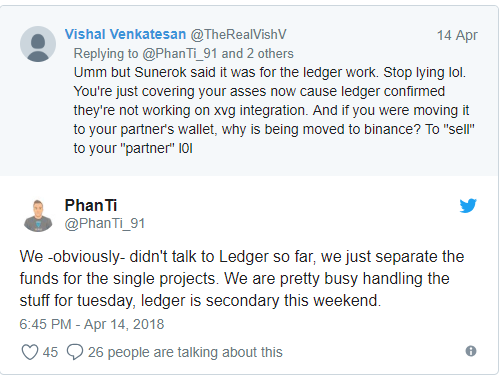Viewport: 502px width, 383px height.
Task: Open PhanTi's profile picture
Action: (38, 216)
